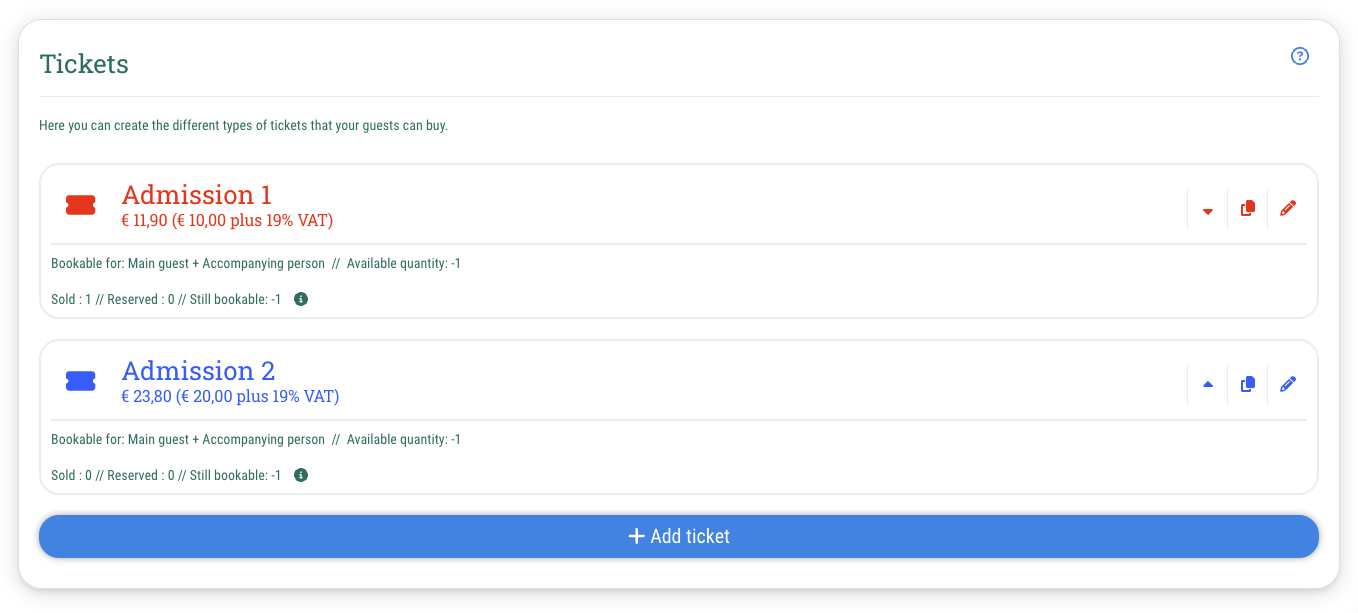Click the Tickets section heading
Screen dimensions: 1358x613
click(84, 64)
